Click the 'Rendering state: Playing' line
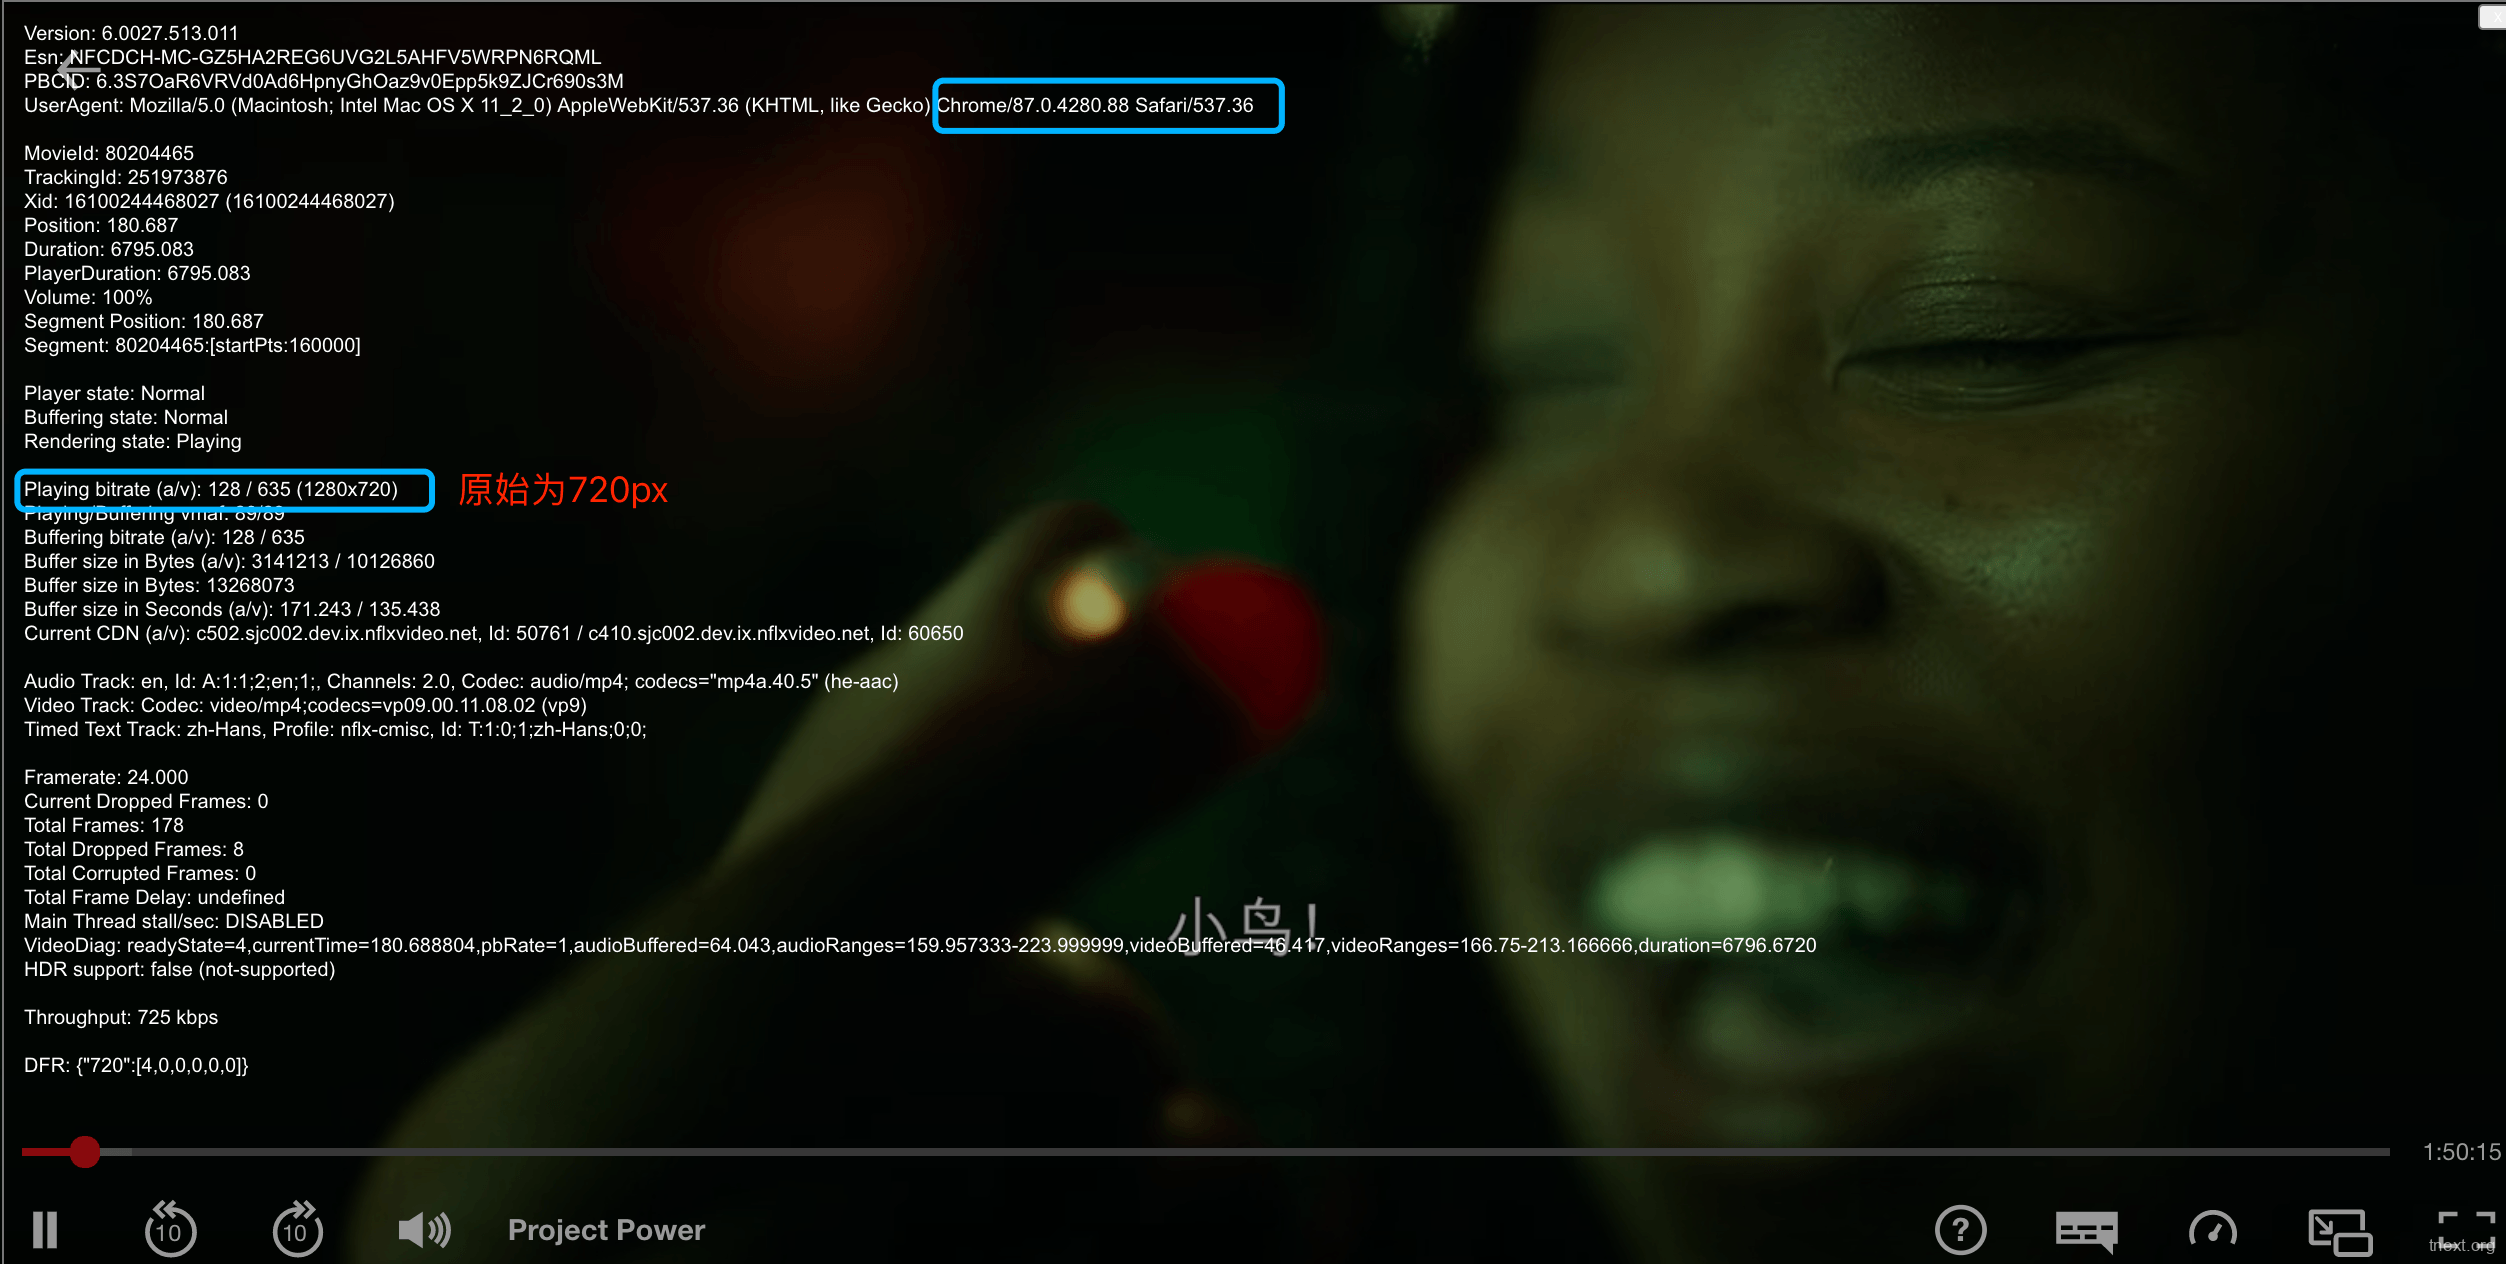This screenshot has height=1264, width=2506. coord(133,441)
